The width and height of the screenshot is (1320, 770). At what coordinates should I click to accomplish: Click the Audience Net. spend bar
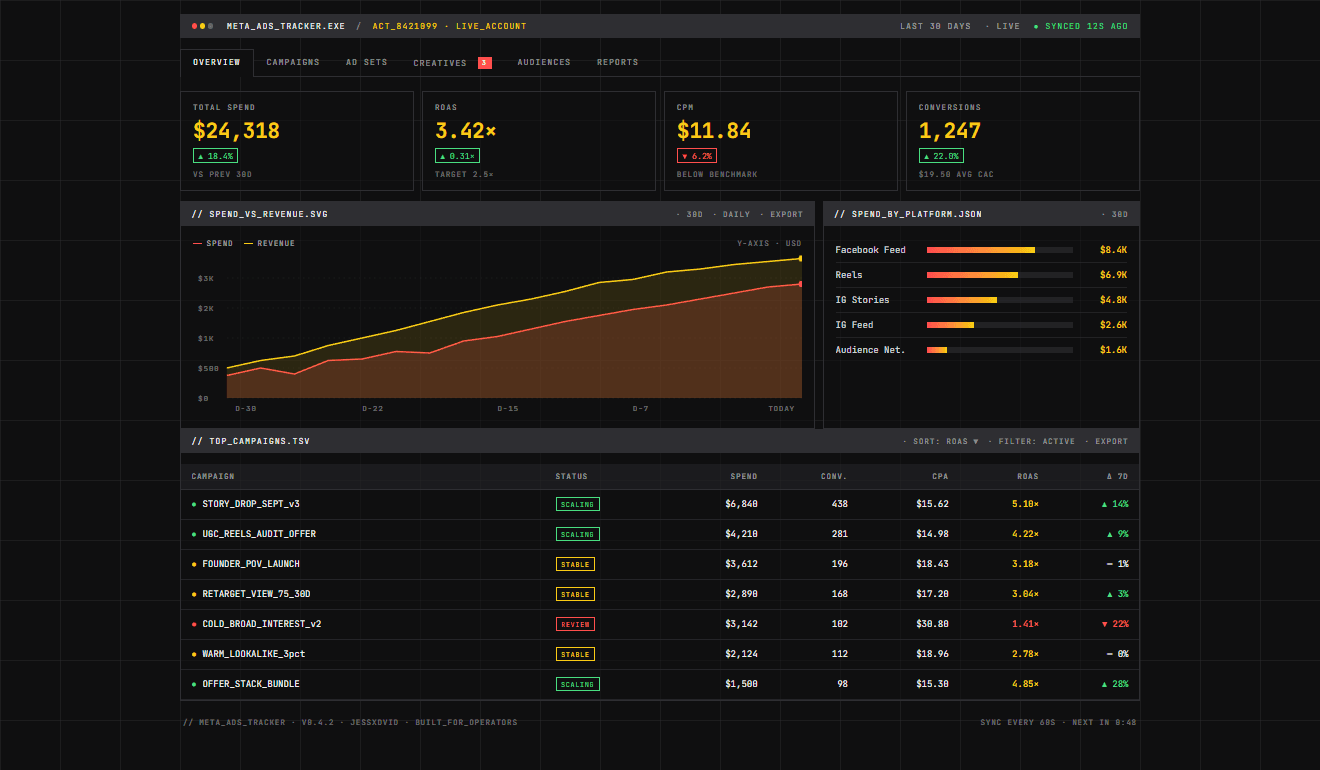pyautogui.click(x=1000, y=350)
